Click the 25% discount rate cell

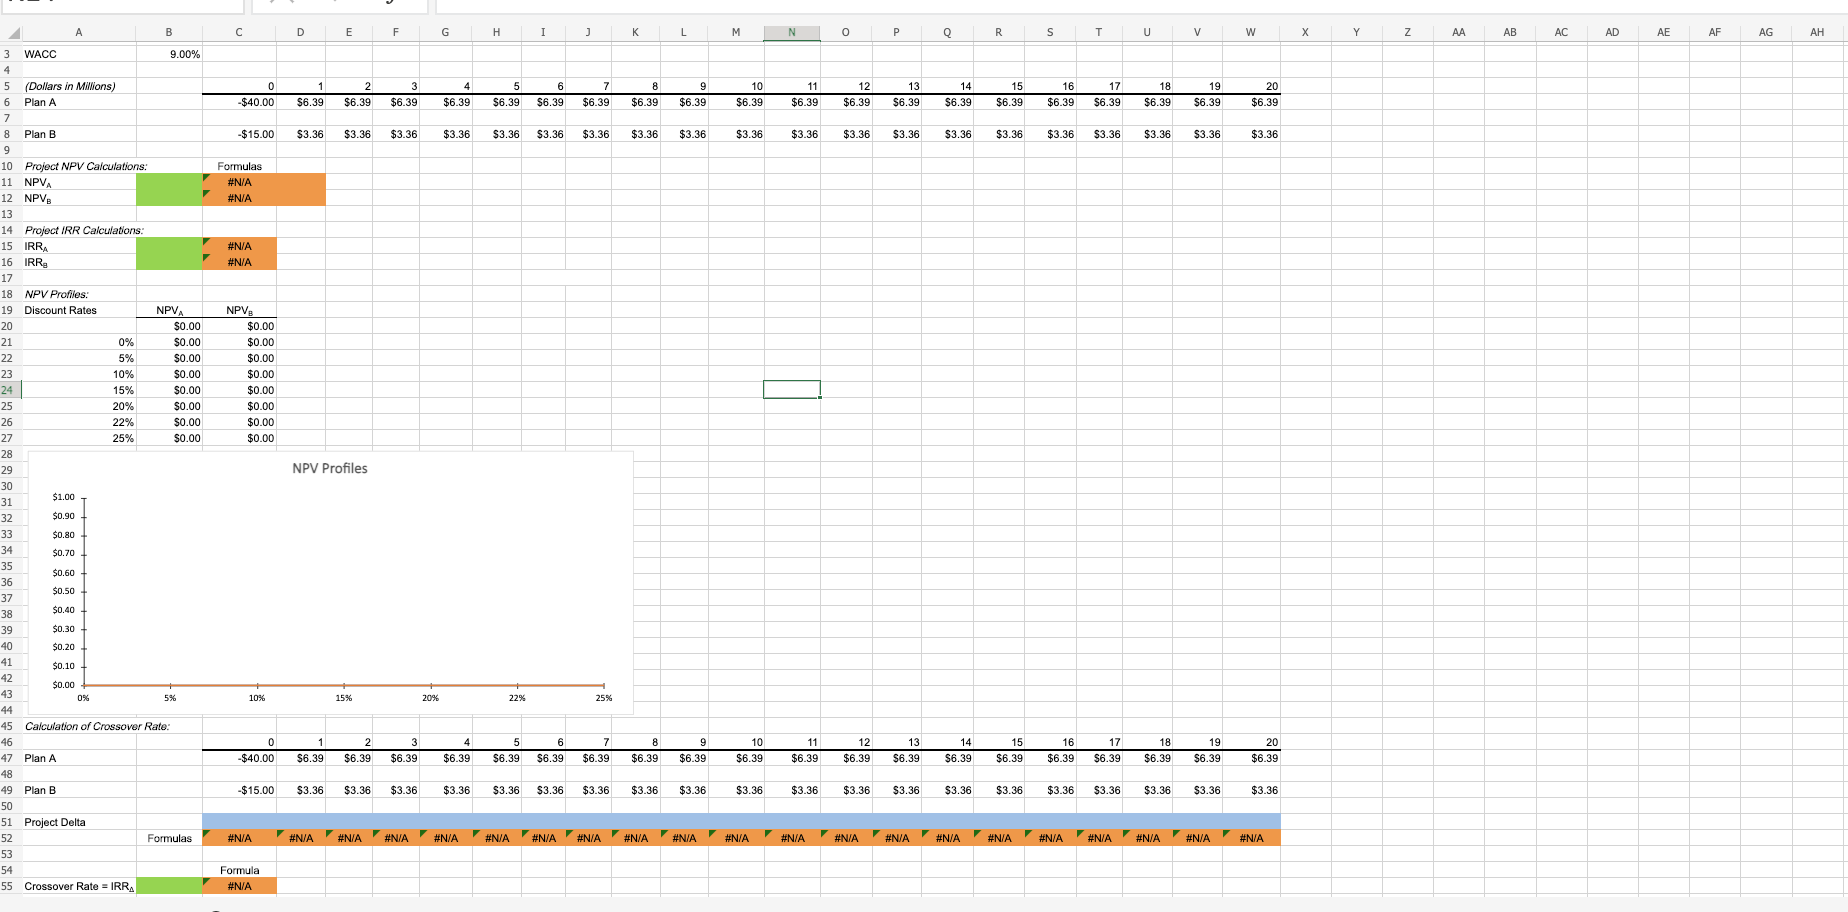[x=79, y=438]
